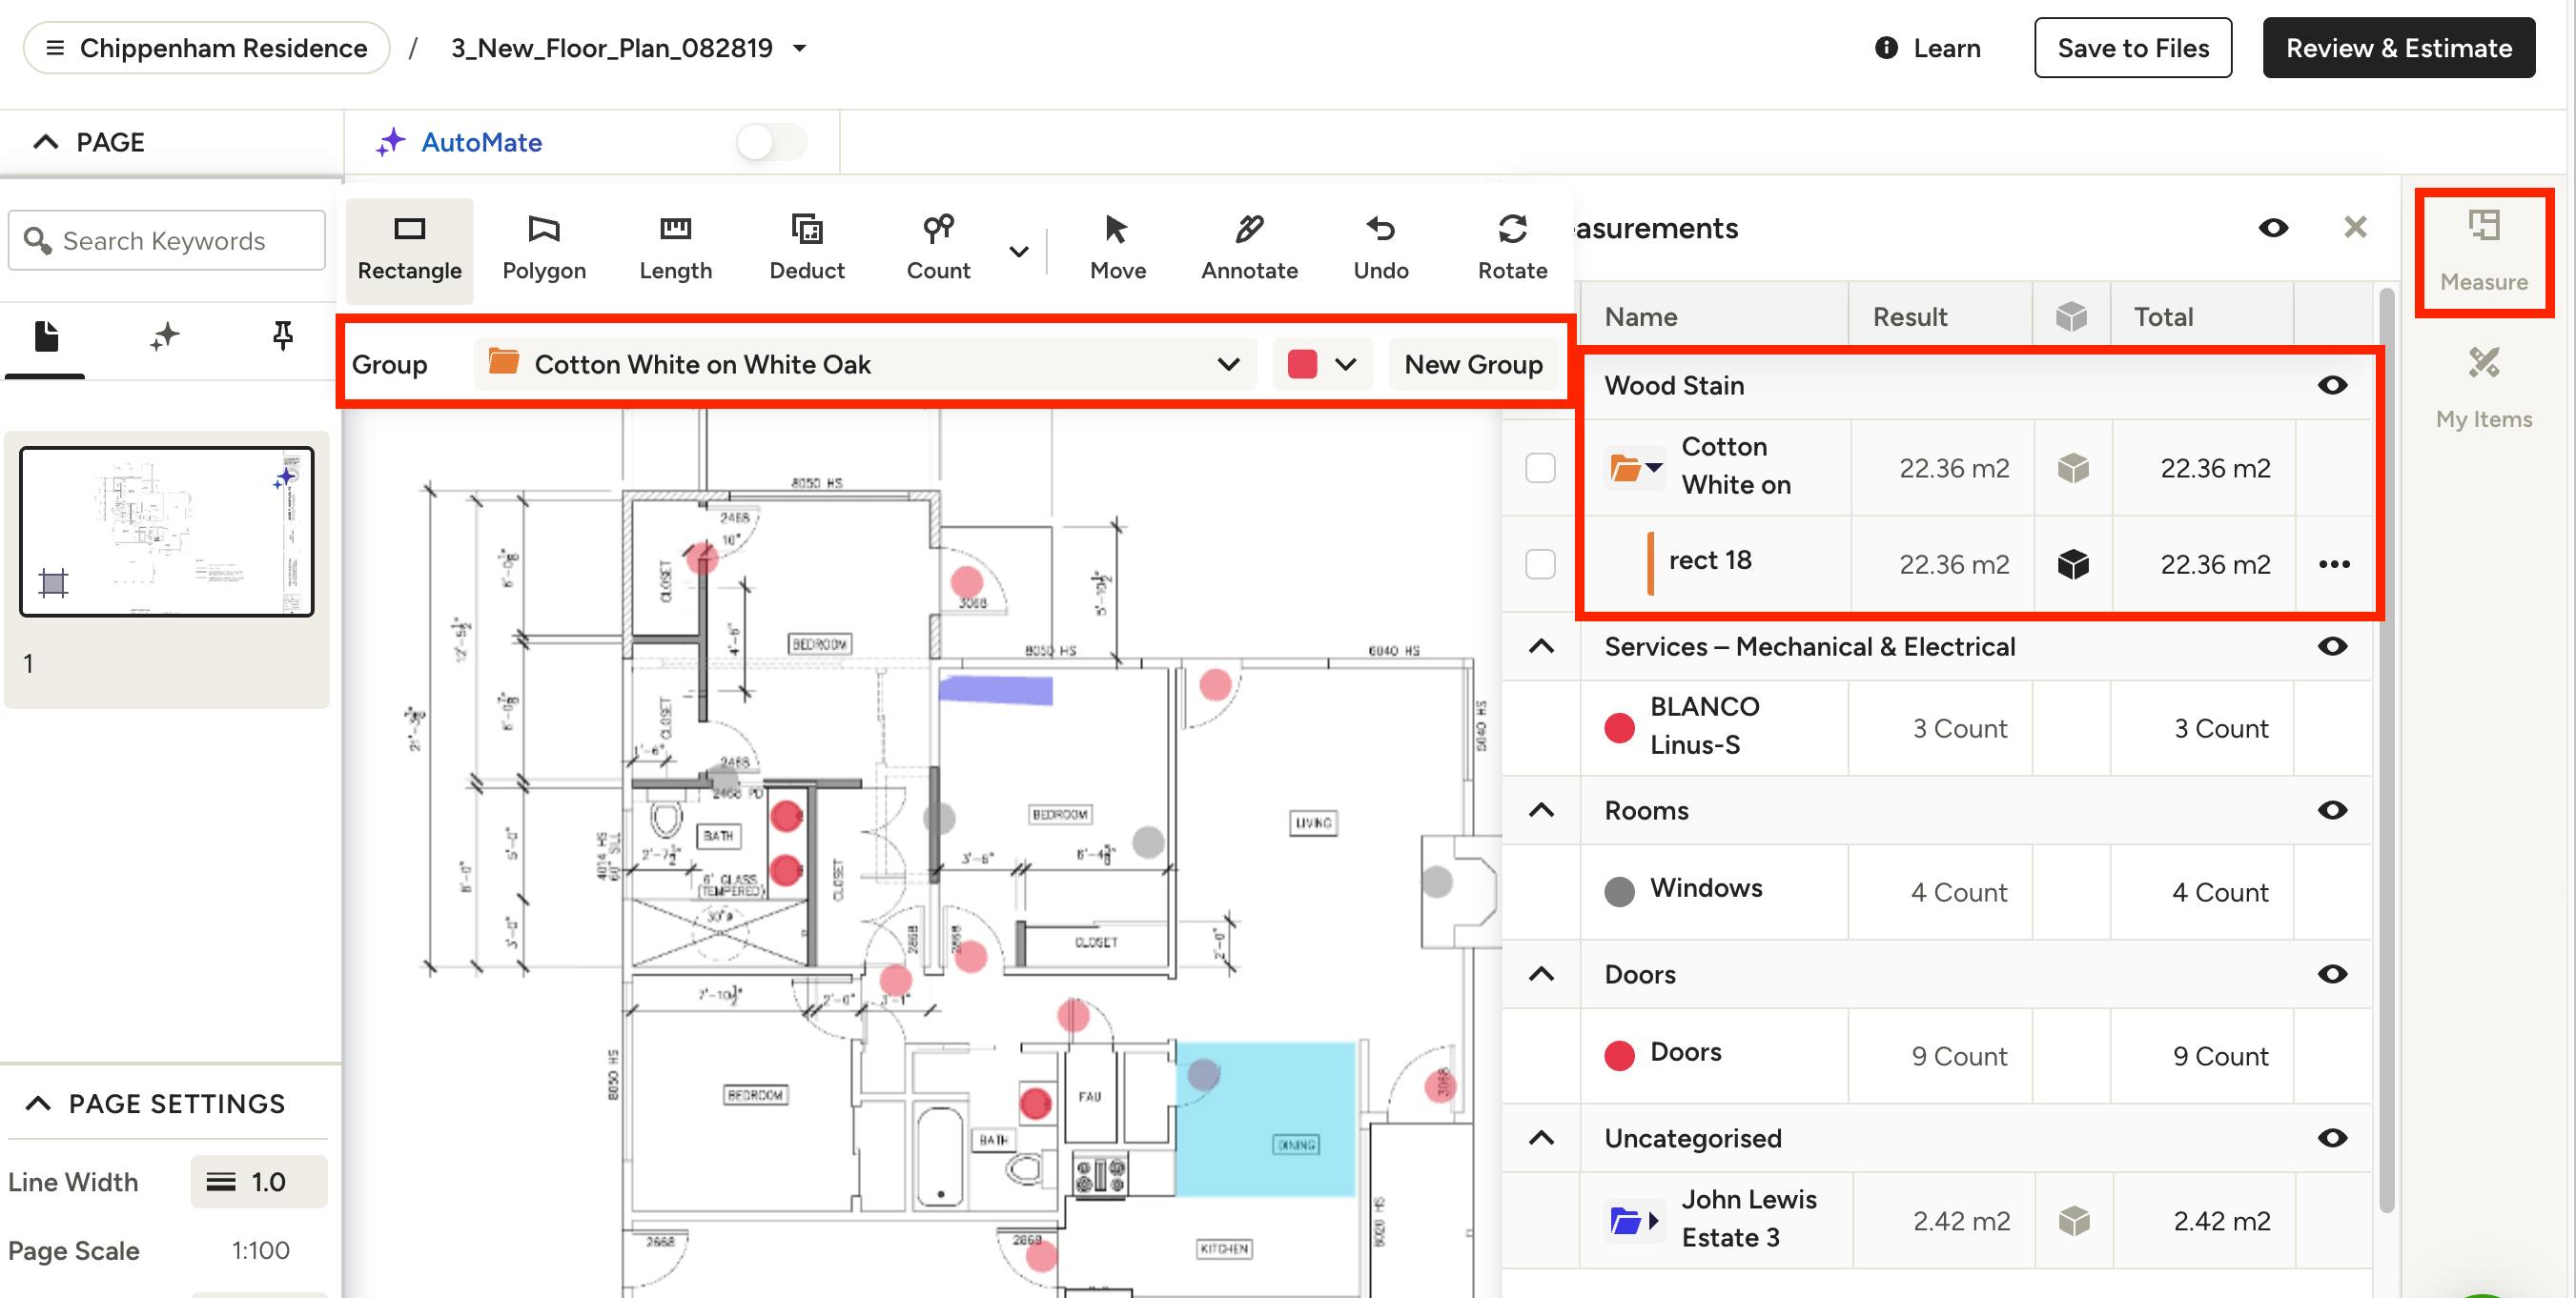The height and width of the screenshot is (1298, 2576).
Task: Collapse the Rooms section
Action: coord(1541,810)
